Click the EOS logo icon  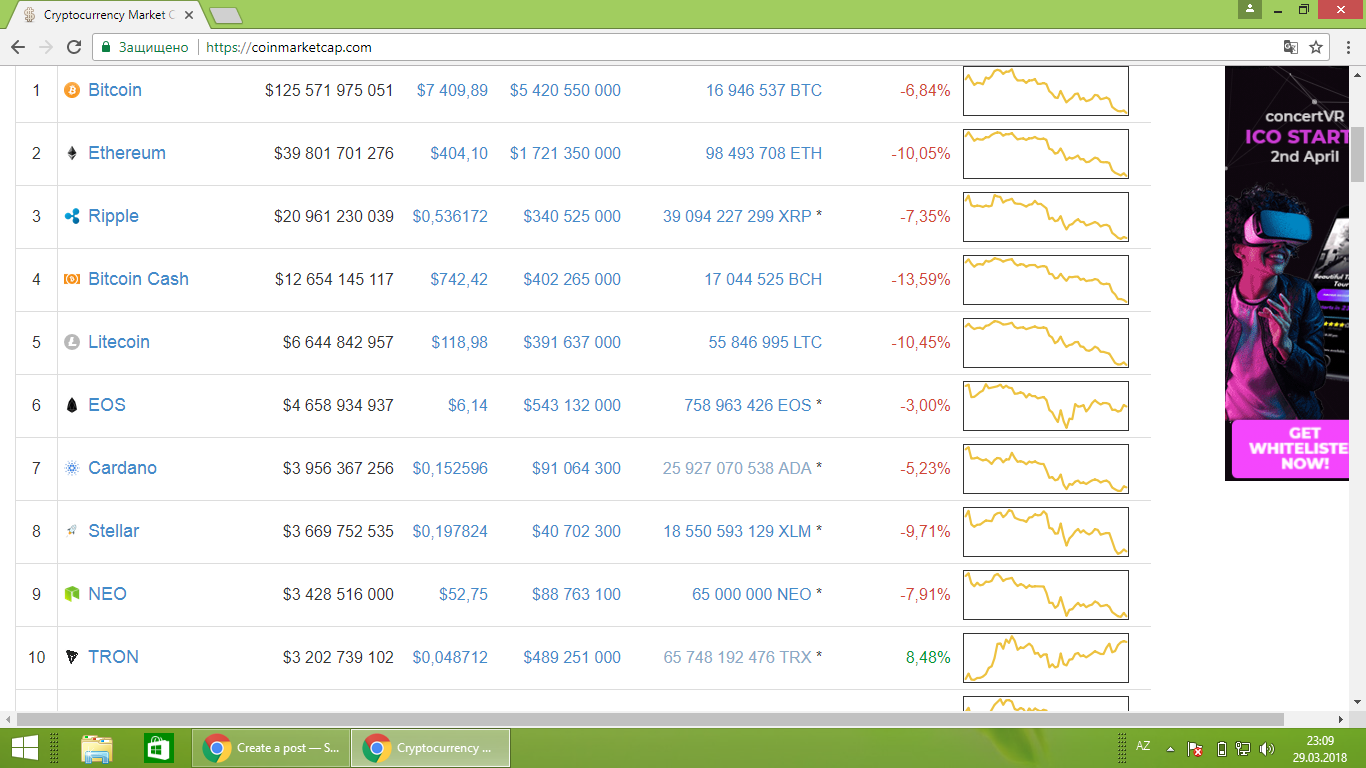pyautogui.click(x=71, y=405)
